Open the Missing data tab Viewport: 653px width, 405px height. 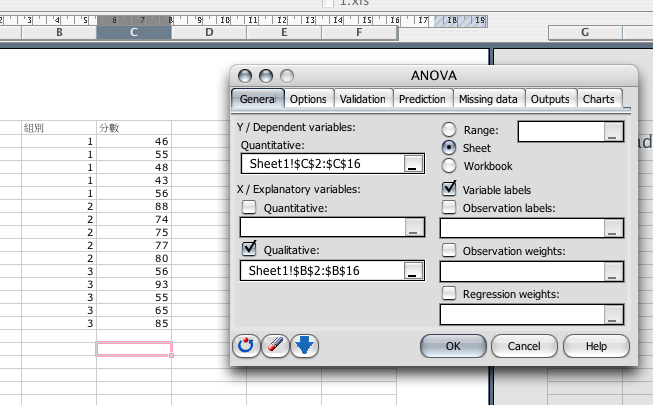pos(488,99)
